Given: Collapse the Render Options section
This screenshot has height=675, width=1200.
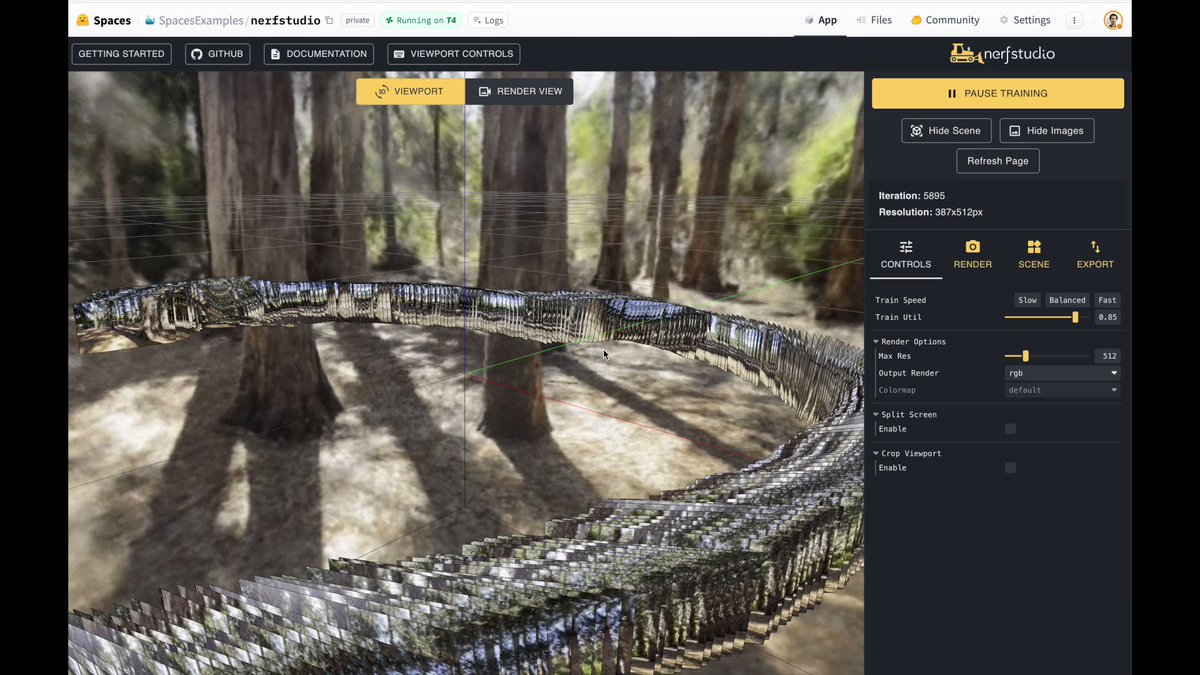Looking at the screenshot, I should click(910, 342).
